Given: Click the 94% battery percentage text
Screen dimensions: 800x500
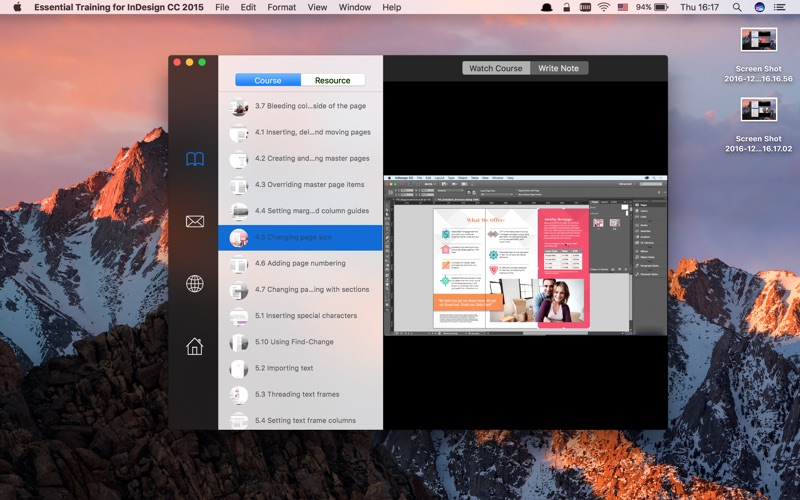Looking at the screenshot, I should [643, 7].
